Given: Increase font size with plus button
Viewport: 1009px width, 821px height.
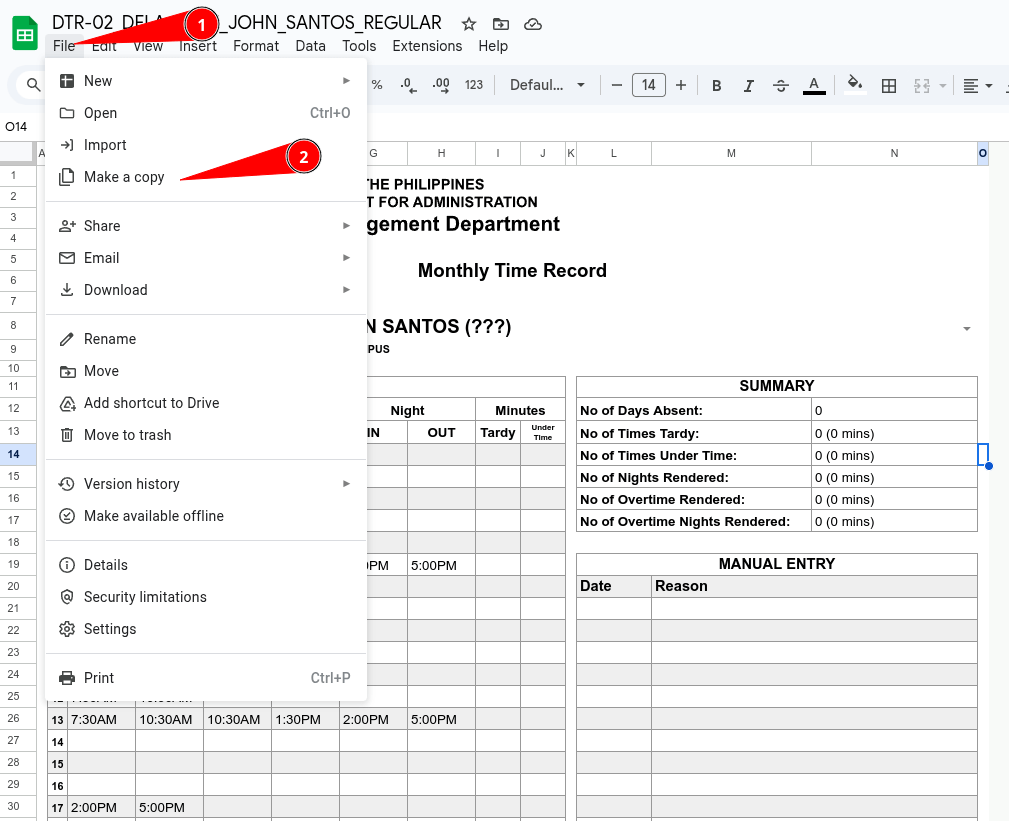Looking at the screenshot, I should (681, 86).
